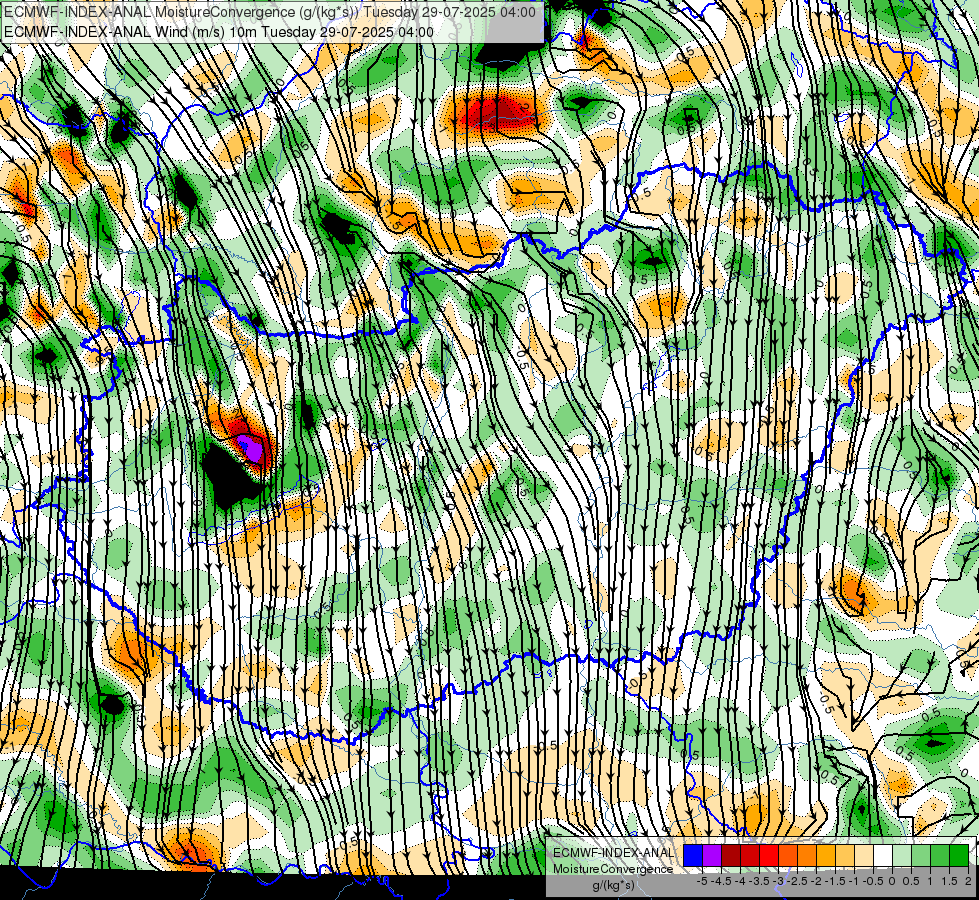
Task: Click the purple legend color swatch
Action: coord(712,855)
